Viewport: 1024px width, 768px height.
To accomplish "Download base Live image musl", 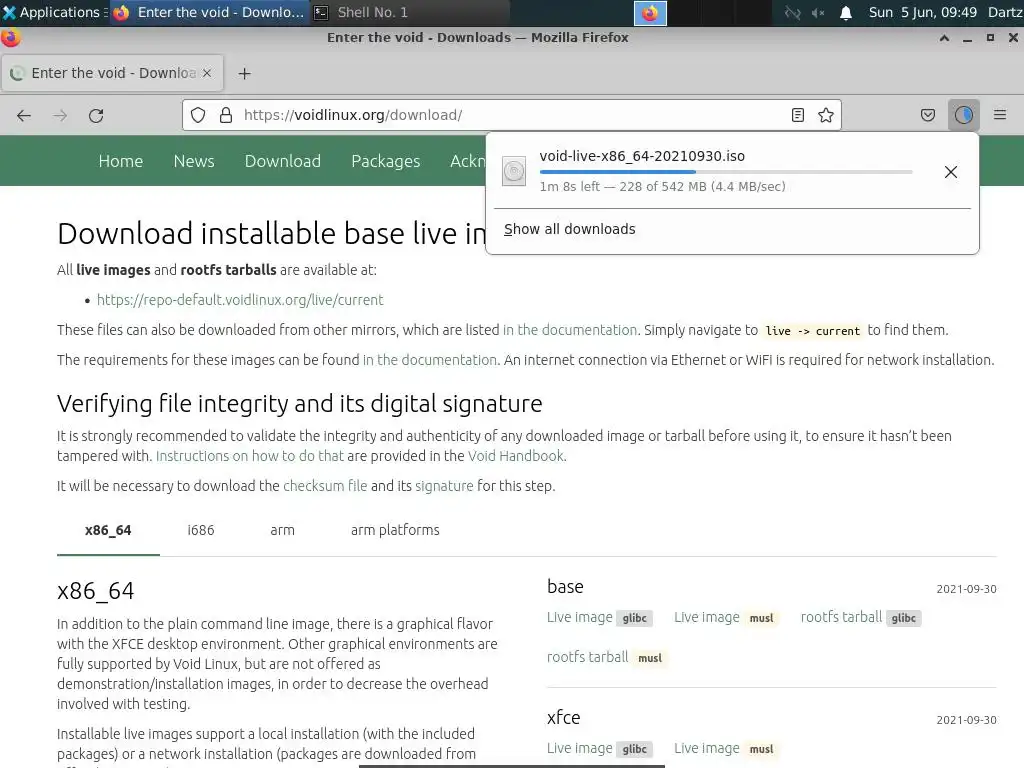I will pyautogui.click(x=726, y=618).
